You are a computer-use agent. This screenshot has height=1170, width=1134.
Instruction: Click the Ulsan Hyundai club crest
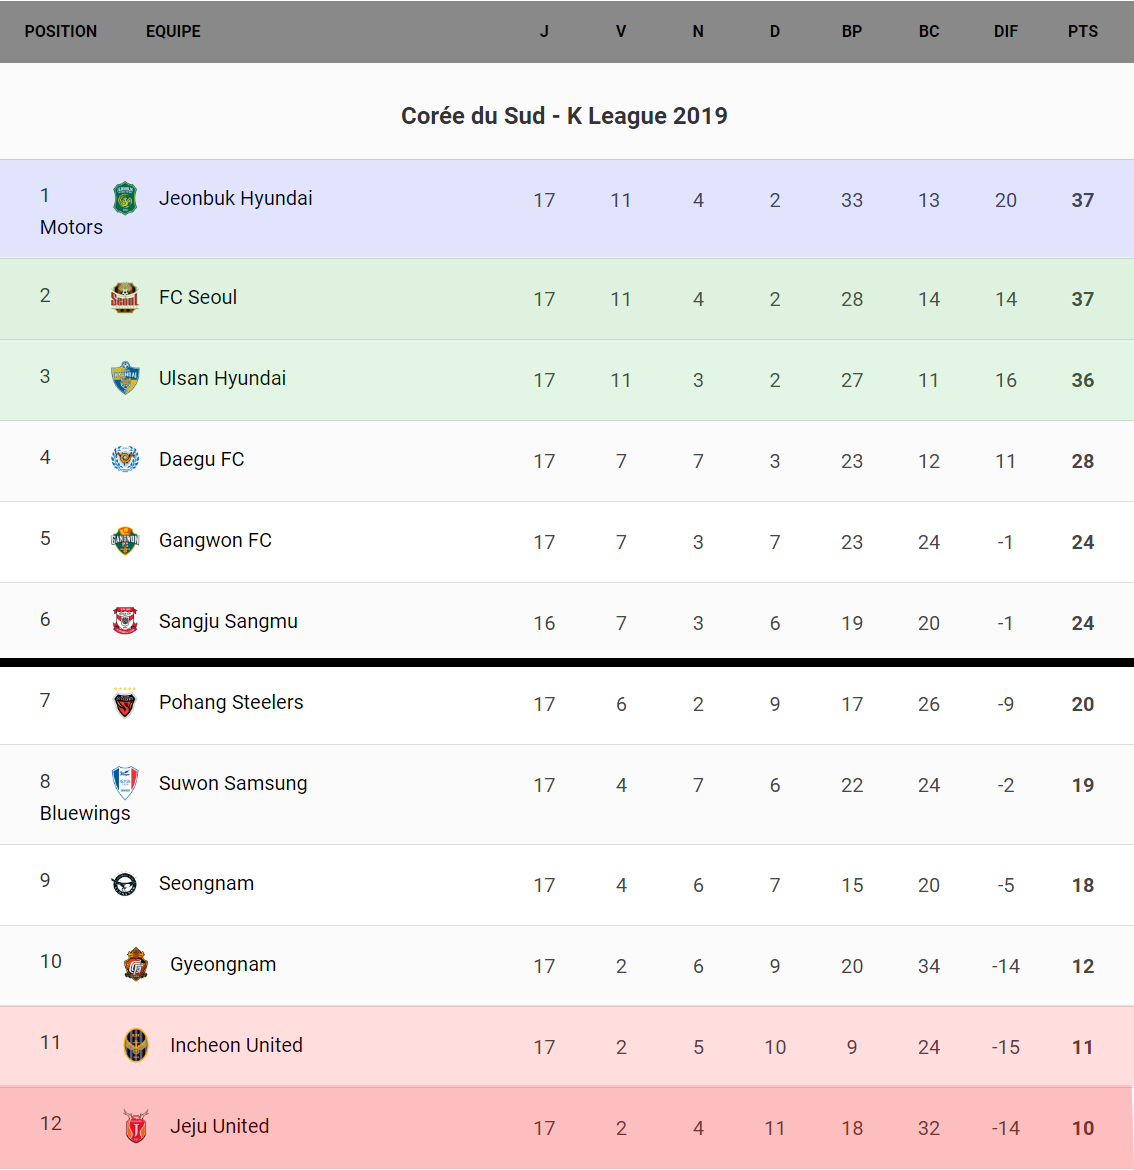(125, 378)
